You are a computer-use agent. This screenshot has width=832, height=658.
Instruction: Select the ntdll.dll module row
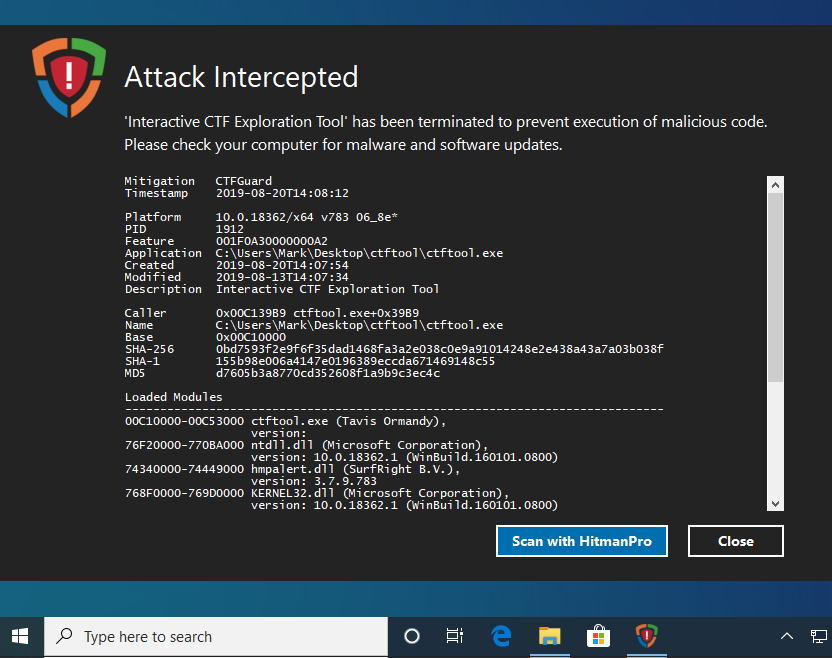306,445
